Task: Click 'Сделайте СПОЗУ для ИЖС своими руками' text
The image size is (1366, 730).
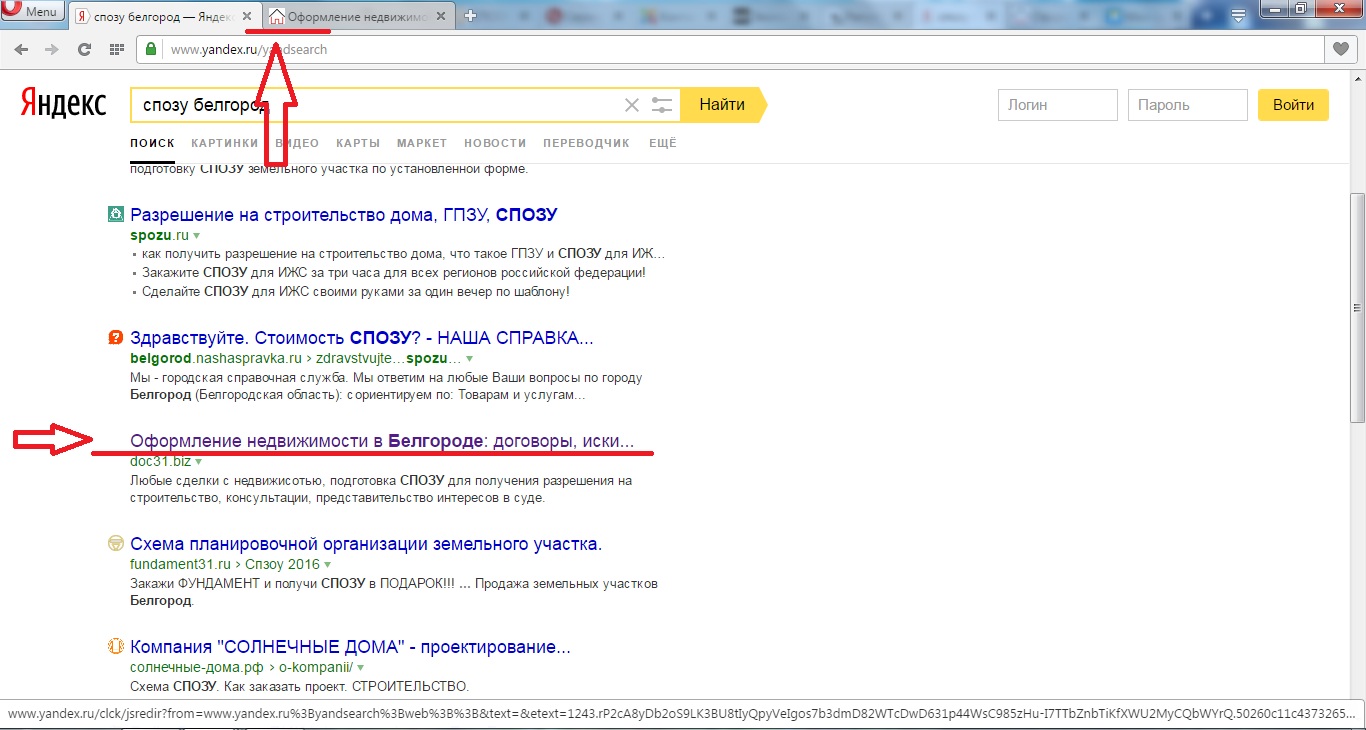Action: [356, 292]
